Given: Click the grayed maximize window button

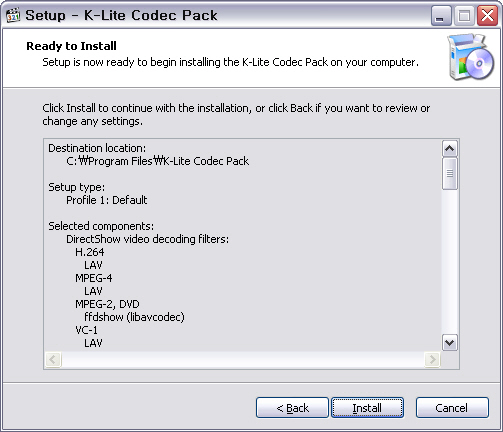Looking at the screenshot, I should pyautogui.click(x=464, y=16).
